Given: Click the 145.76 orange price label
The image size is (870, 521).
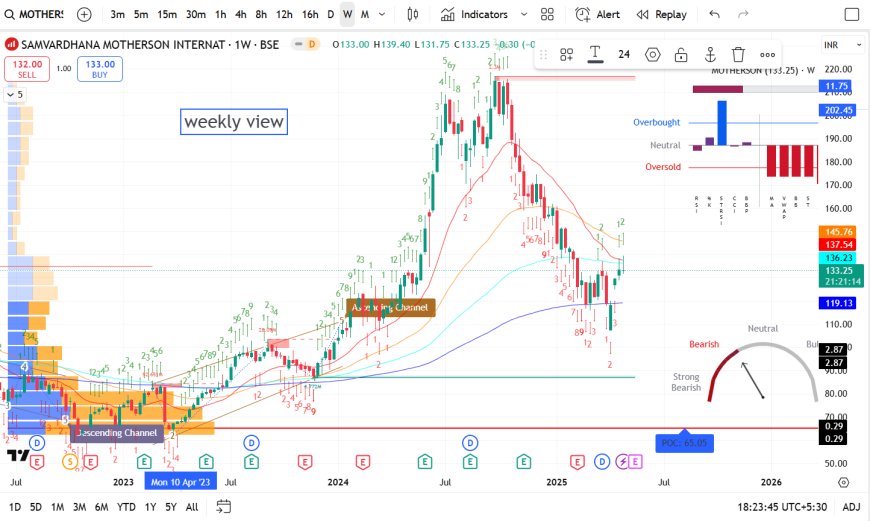Looking at the screenshot, I should [838, 232].
